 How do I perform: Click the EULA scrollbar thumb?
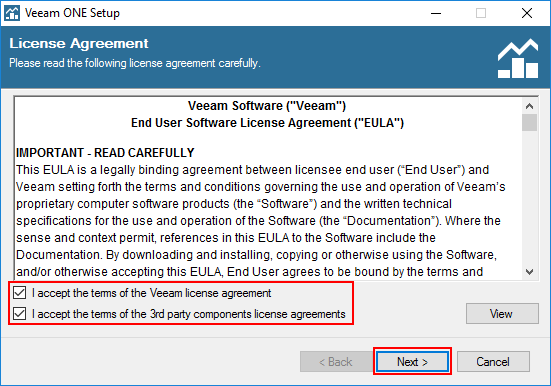click(529, 122)
